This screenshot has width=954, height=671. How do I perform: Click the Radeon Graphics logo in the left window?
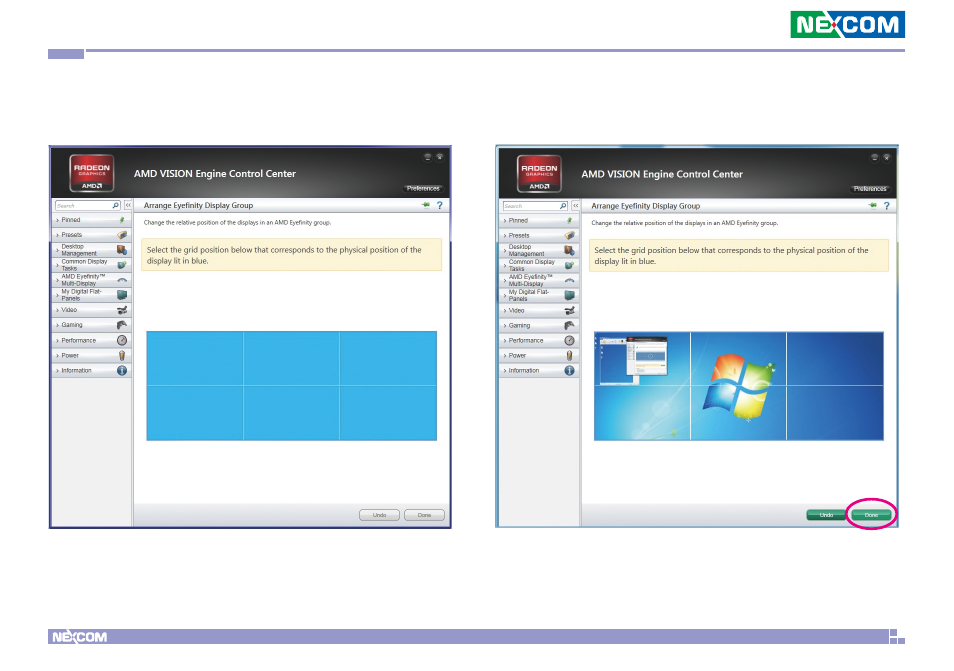pyautogui.click(x=92, y=173)
